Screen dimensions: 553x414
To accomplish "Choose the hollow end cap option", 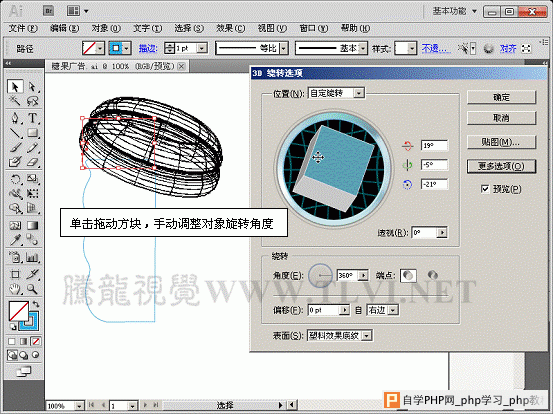I will pyautogui.click(x=432, y=275).
